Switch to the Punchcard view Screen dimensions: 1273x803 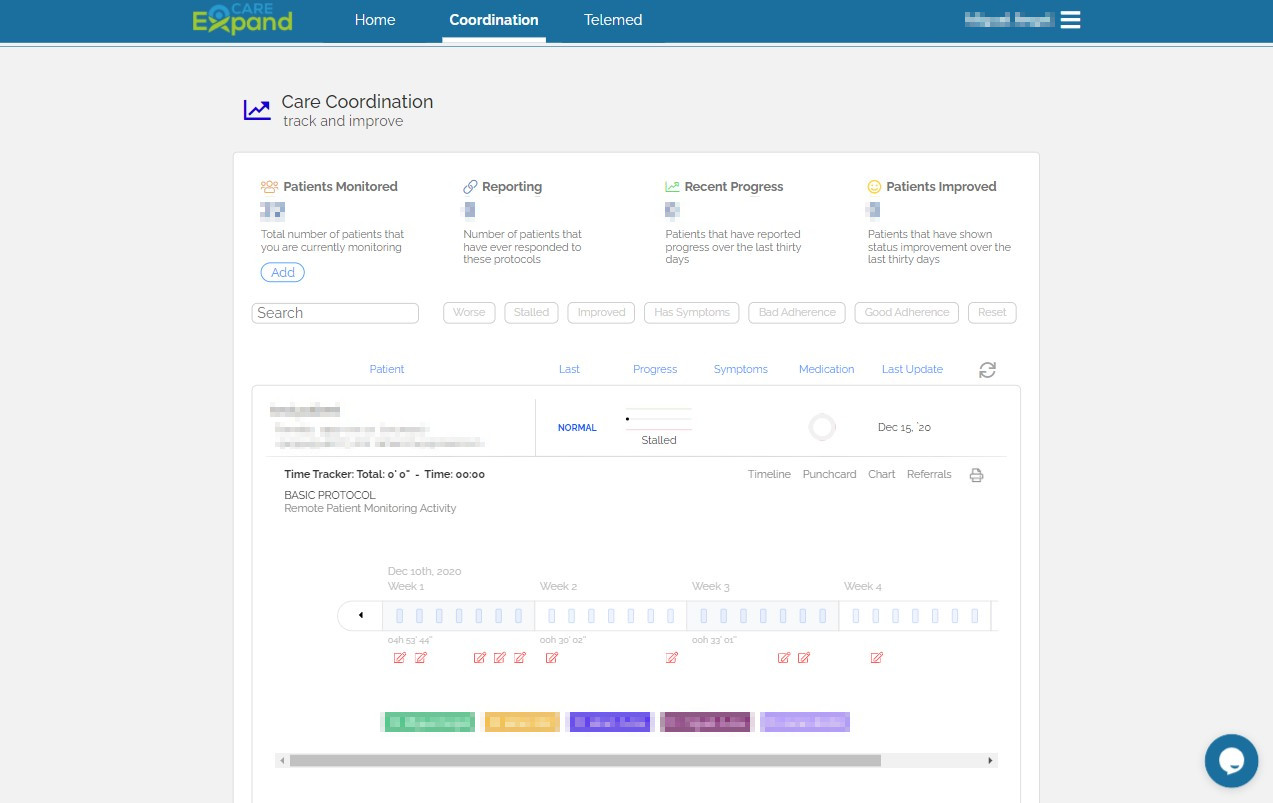pos(829,474)
